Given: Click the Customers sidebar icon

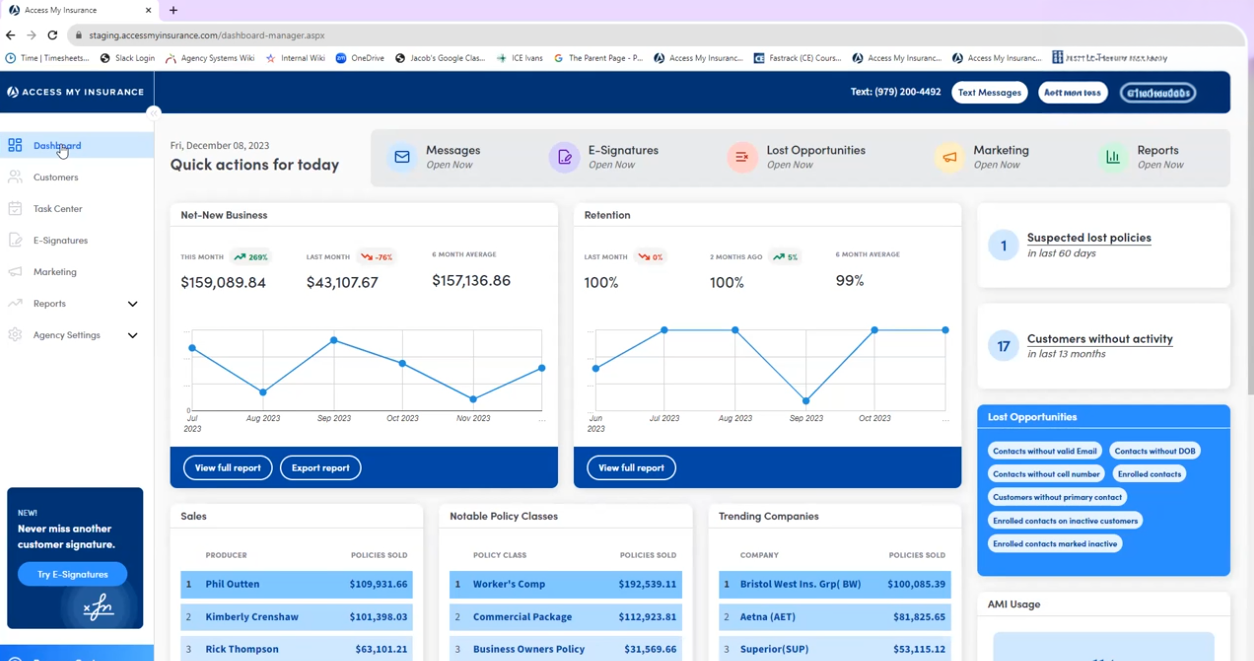Looking at the screenshot, I should pos(15,177).
